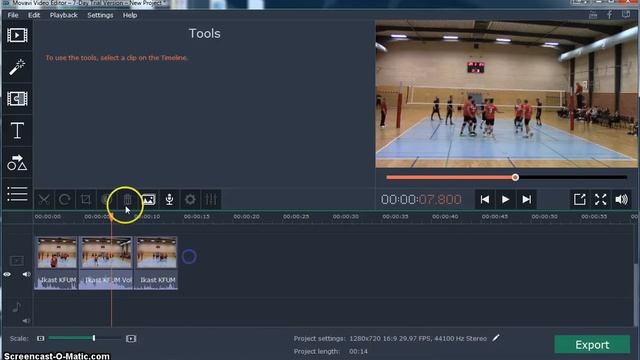Screen dimensions: 640x360
Task: Click the 00:00:40 timeline ruler mark
Action: coord(445,217)
